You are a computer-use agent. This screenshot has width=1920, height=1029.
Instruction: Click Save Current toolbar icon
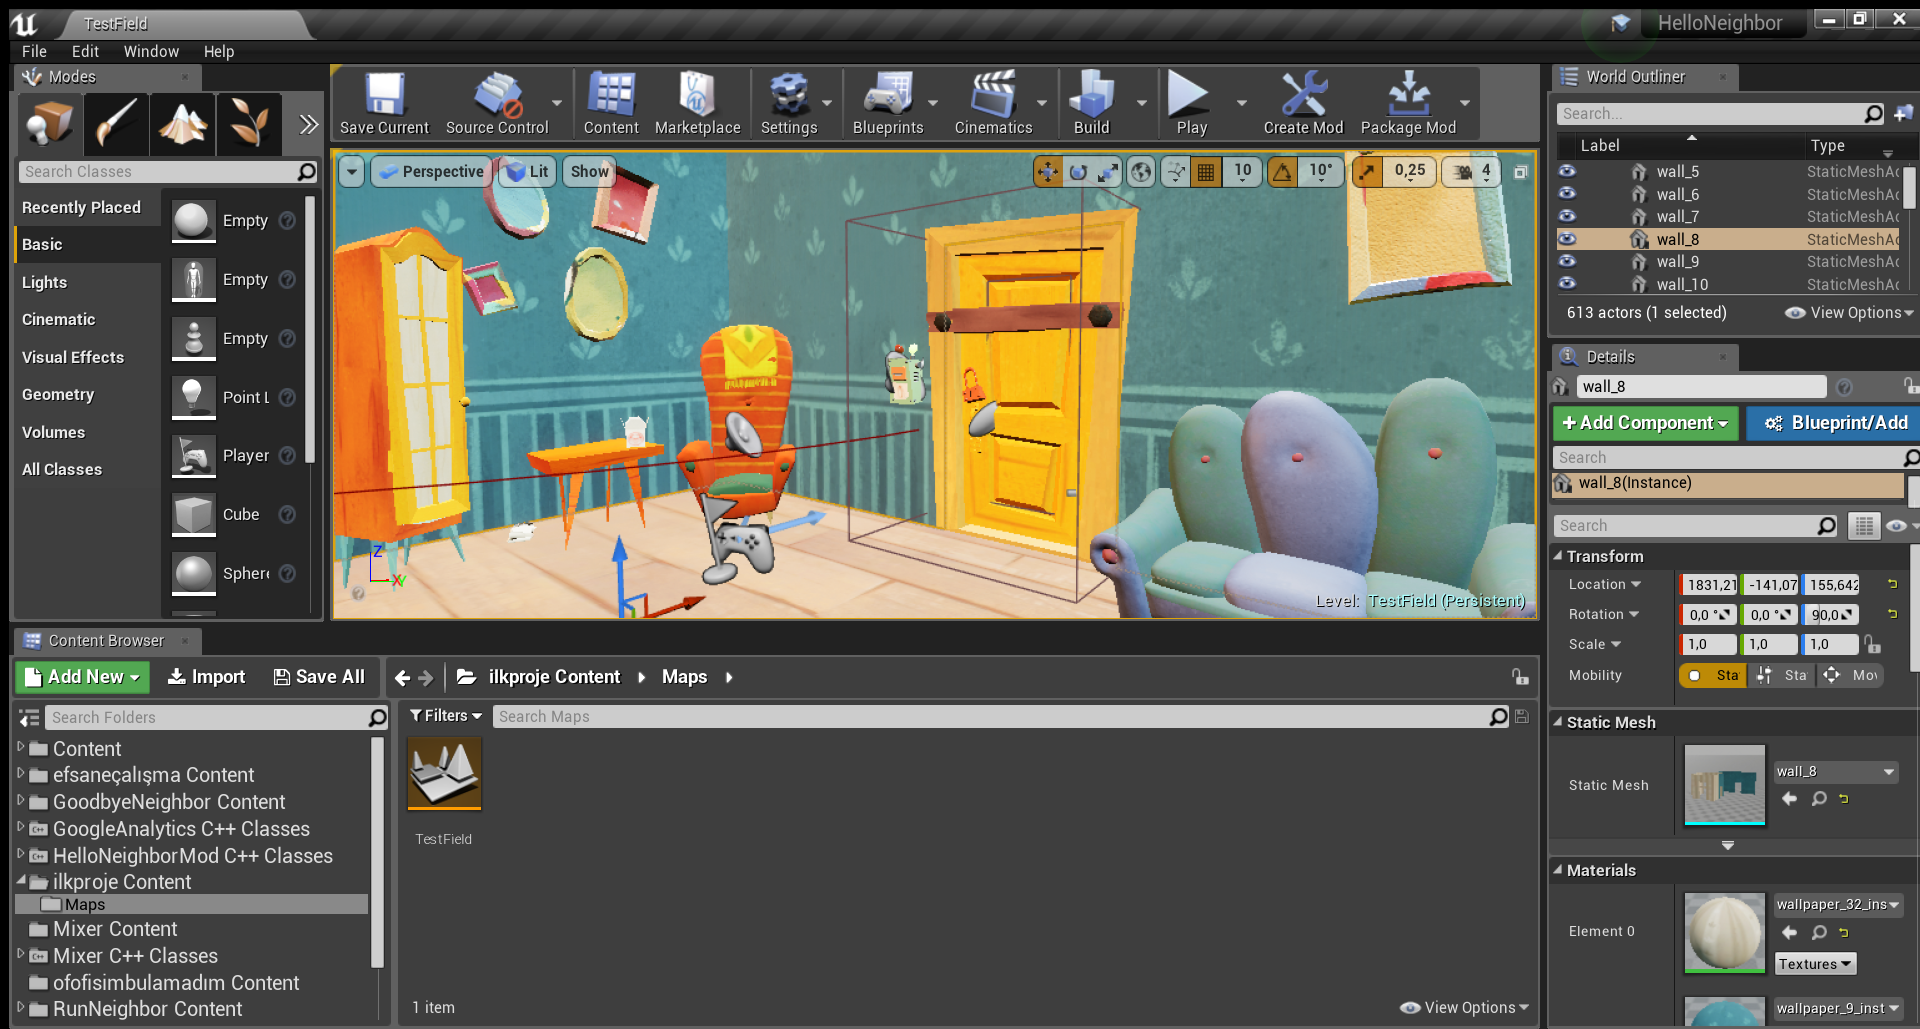click(x=384, y=103)
